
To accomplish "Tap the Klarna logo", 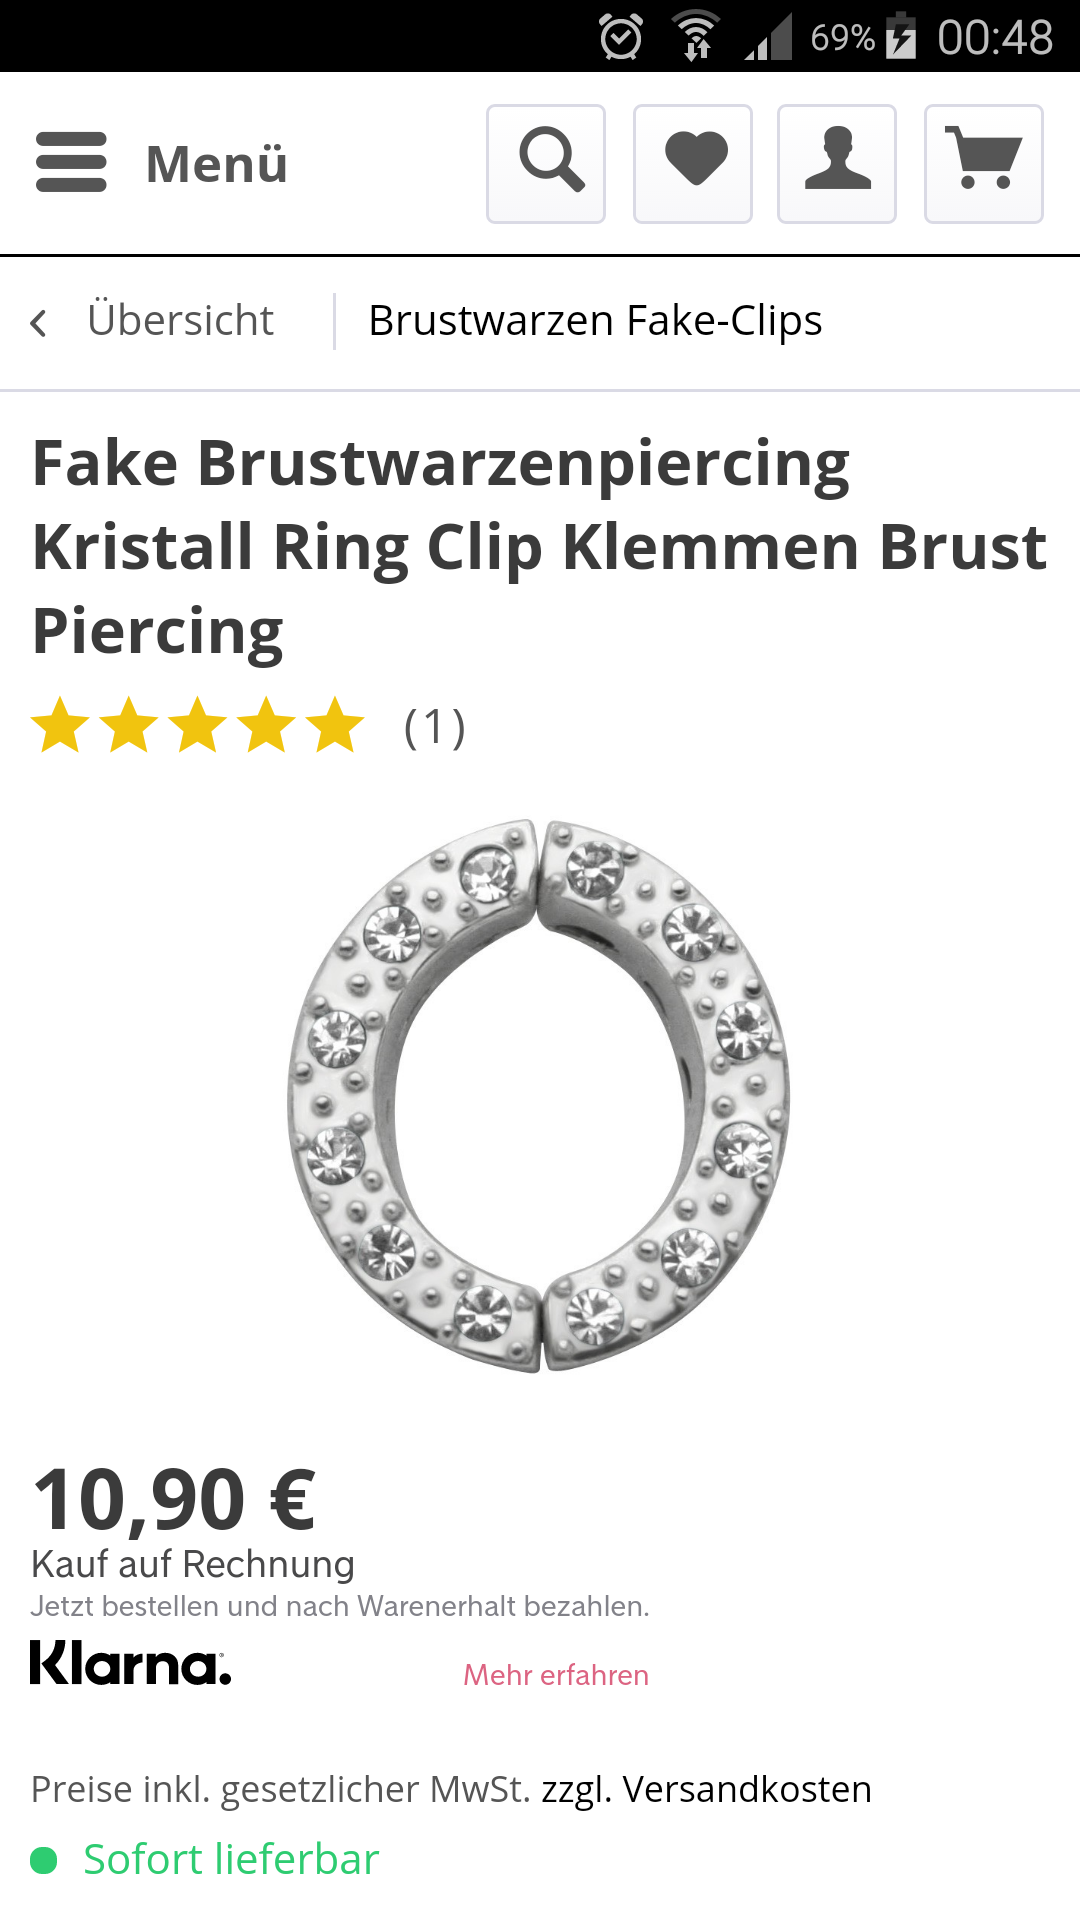I will point(131,1663).
